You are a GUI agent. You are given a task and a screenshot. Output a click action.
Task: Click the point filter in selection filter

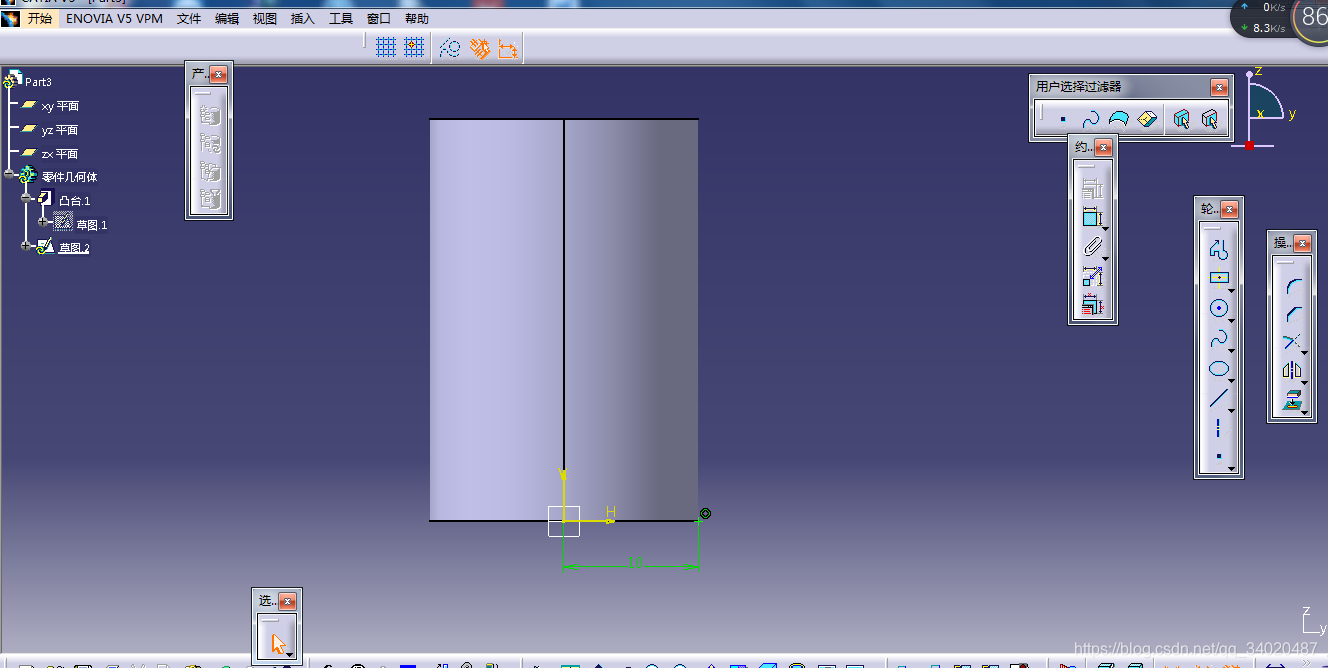tap(1062, 120)
